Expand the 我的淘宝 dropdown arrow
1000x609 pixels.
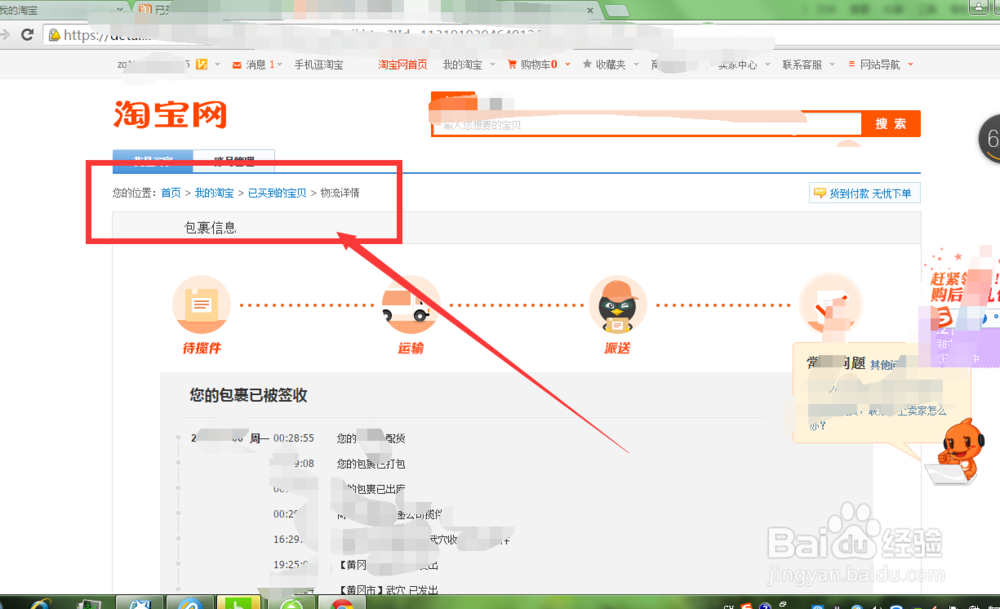point(492,64)
